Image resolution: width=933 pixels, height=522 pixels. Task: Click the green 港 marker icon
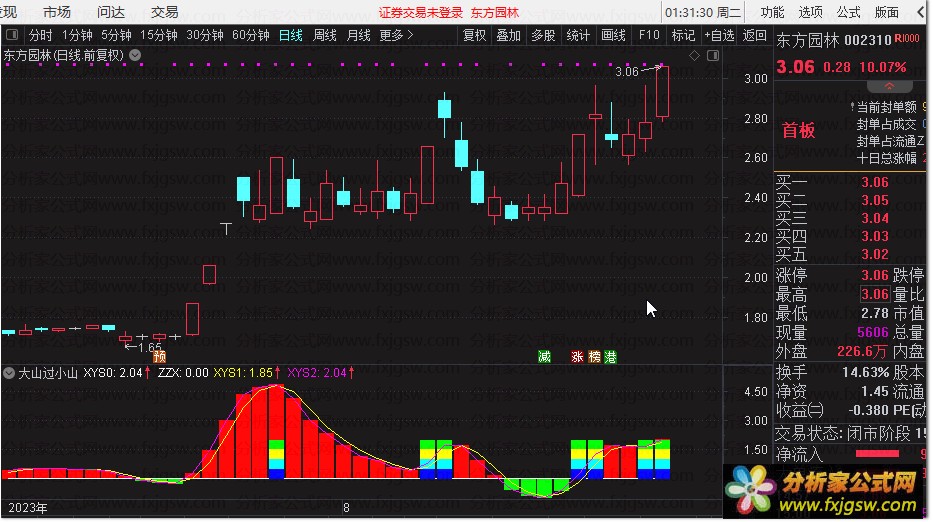(x=610, y=357)
